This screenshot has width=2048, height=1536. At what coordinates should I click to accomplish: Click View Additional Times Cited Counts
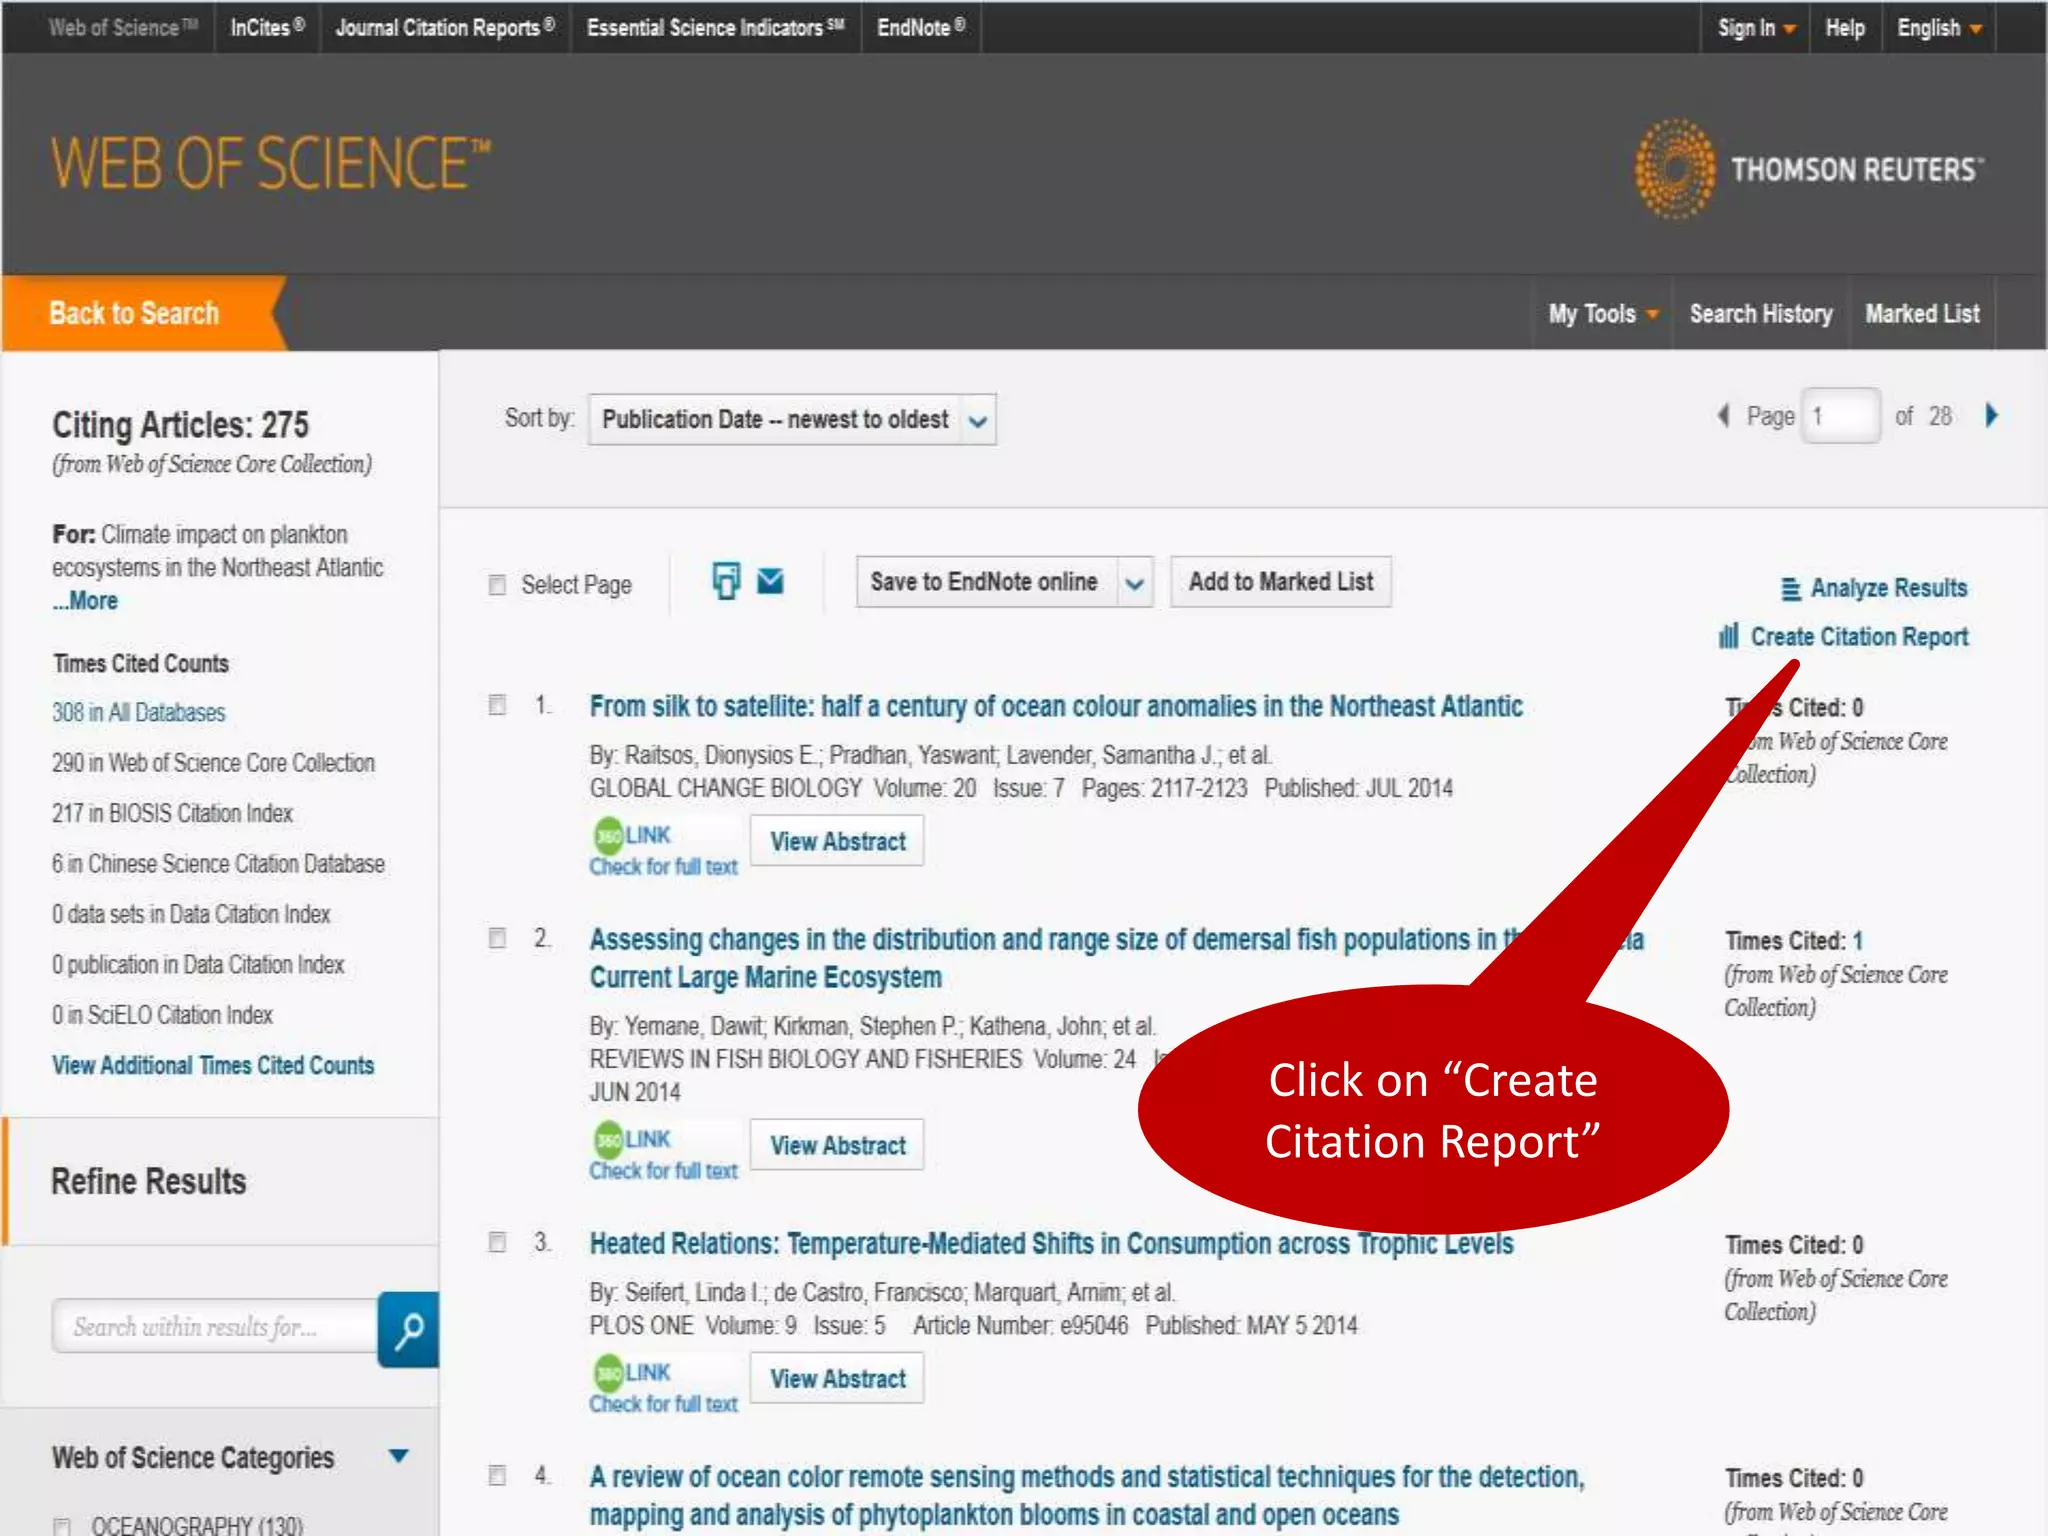pos(213,1065)
